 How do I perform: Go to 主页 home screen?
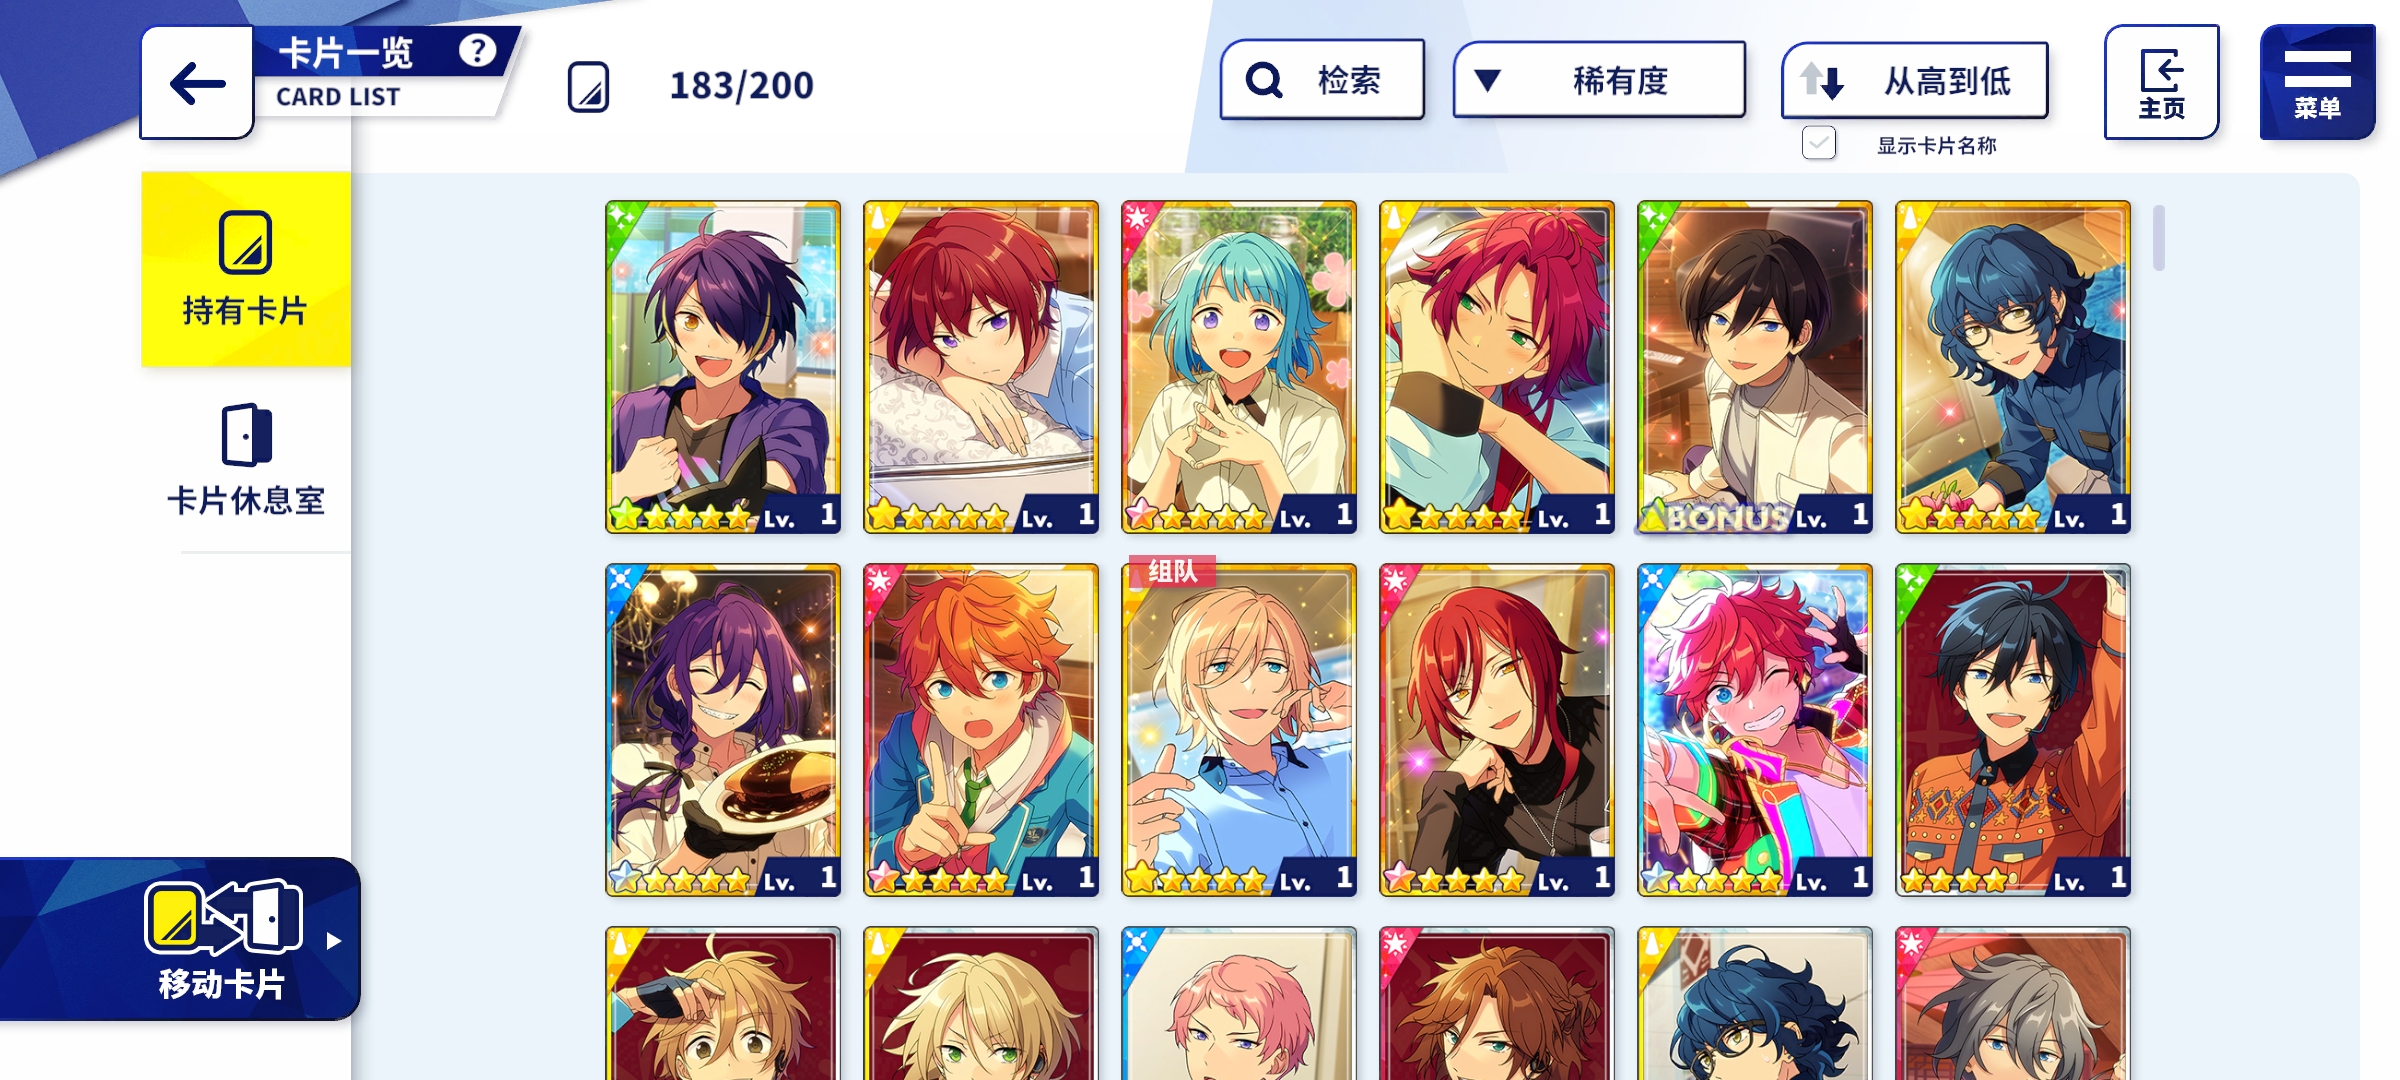point(2161,83)
